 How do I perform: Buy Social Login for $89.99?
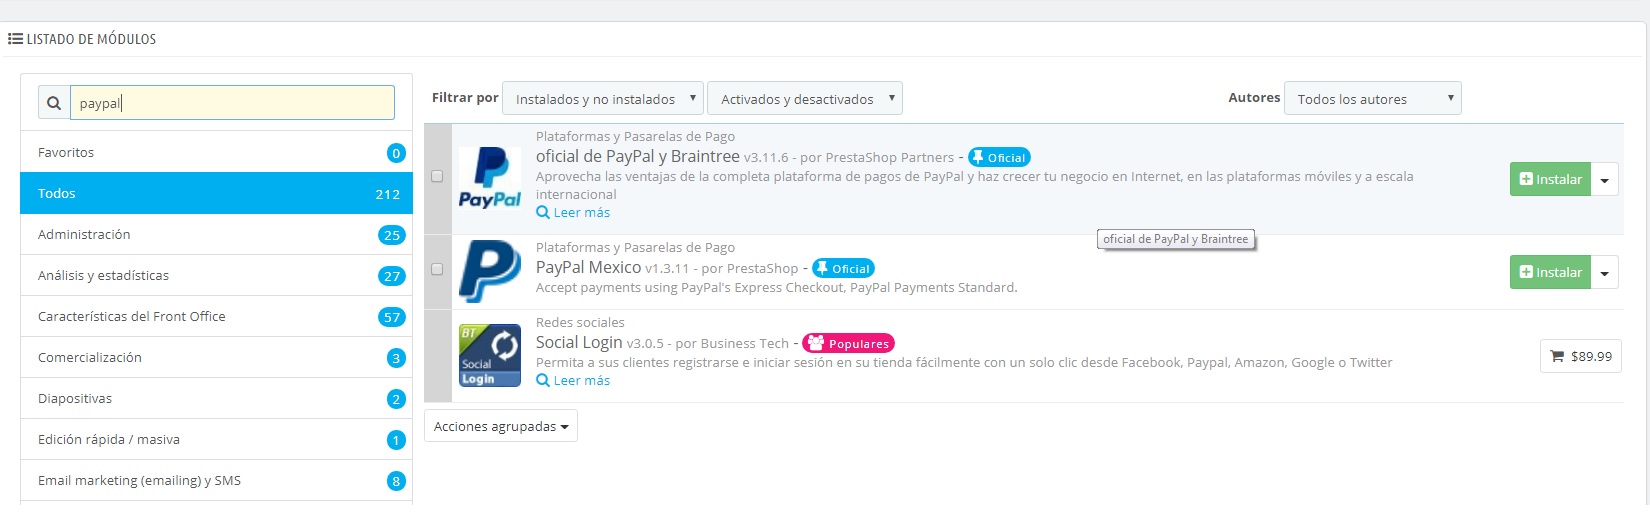click(1581, 356)
